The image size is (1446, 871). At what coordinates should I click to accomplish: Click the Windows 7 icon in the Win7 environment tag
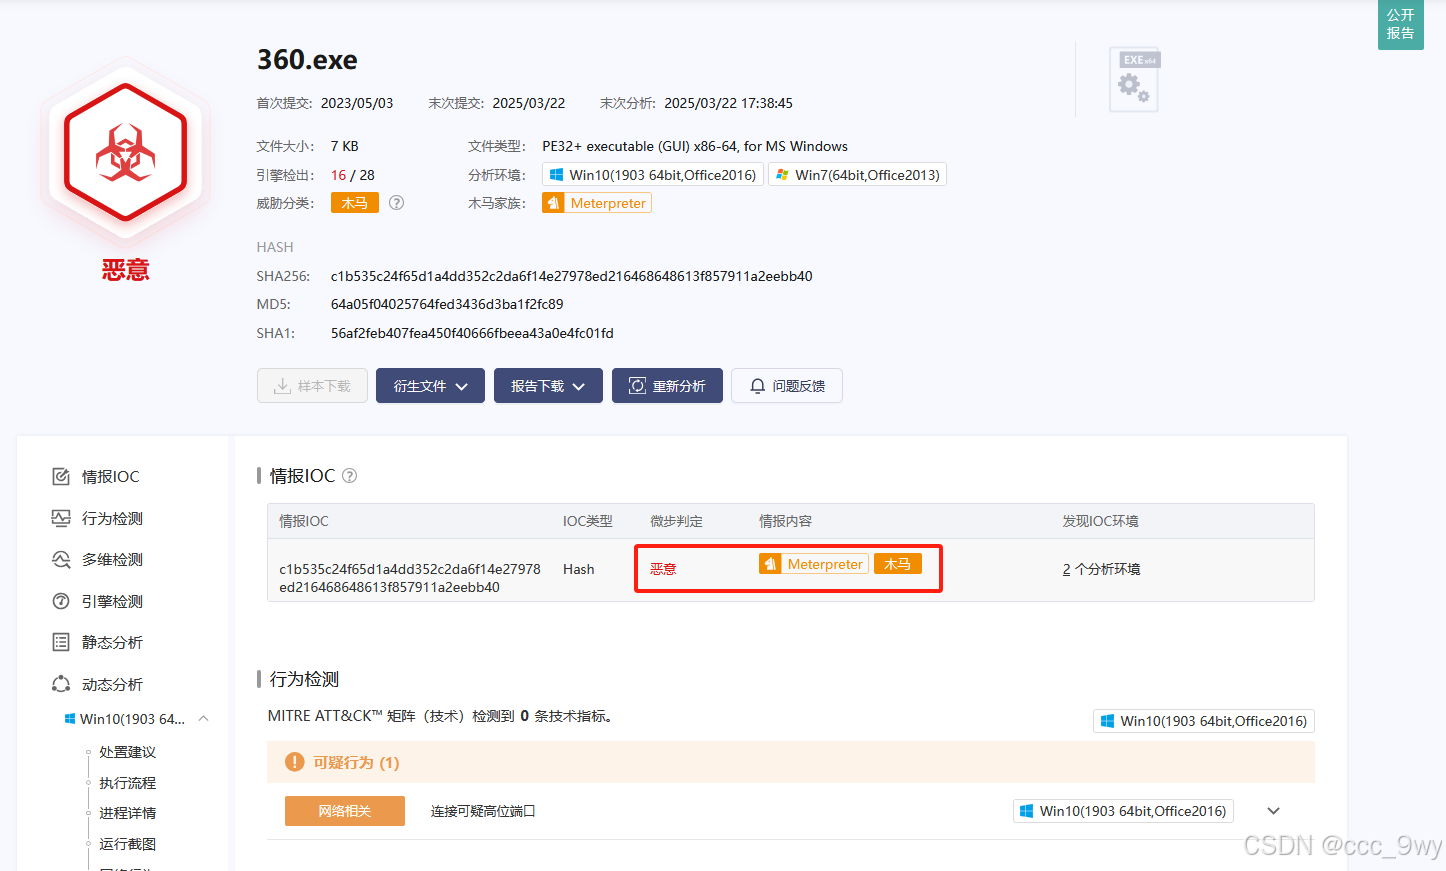782,175
